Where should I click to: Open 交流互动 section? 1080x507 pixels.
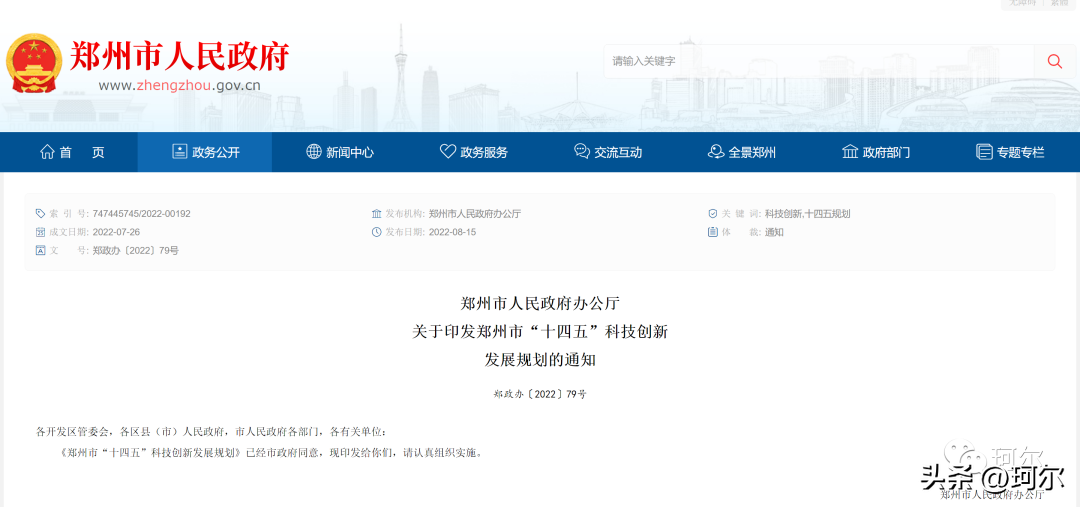607,152
